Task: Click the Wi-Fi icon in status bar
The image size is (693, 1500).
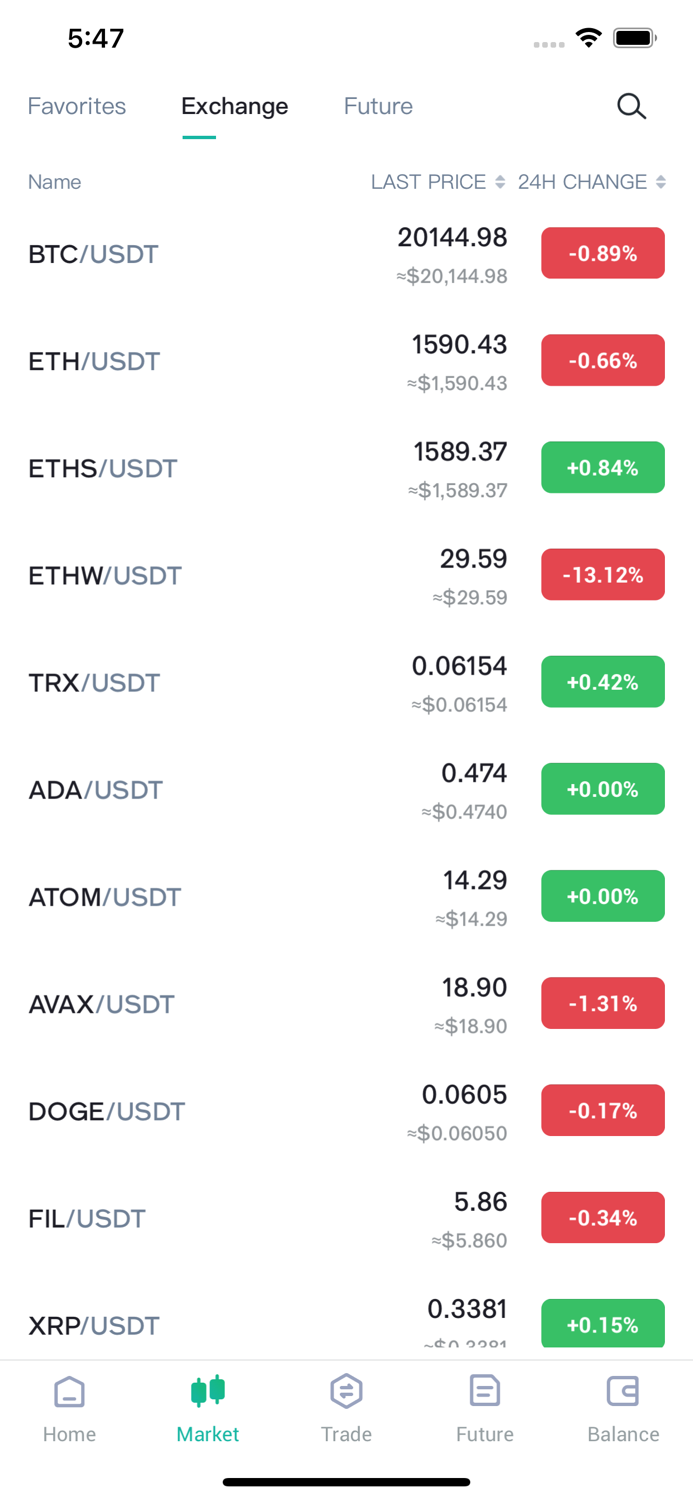Action: [588, 37]
